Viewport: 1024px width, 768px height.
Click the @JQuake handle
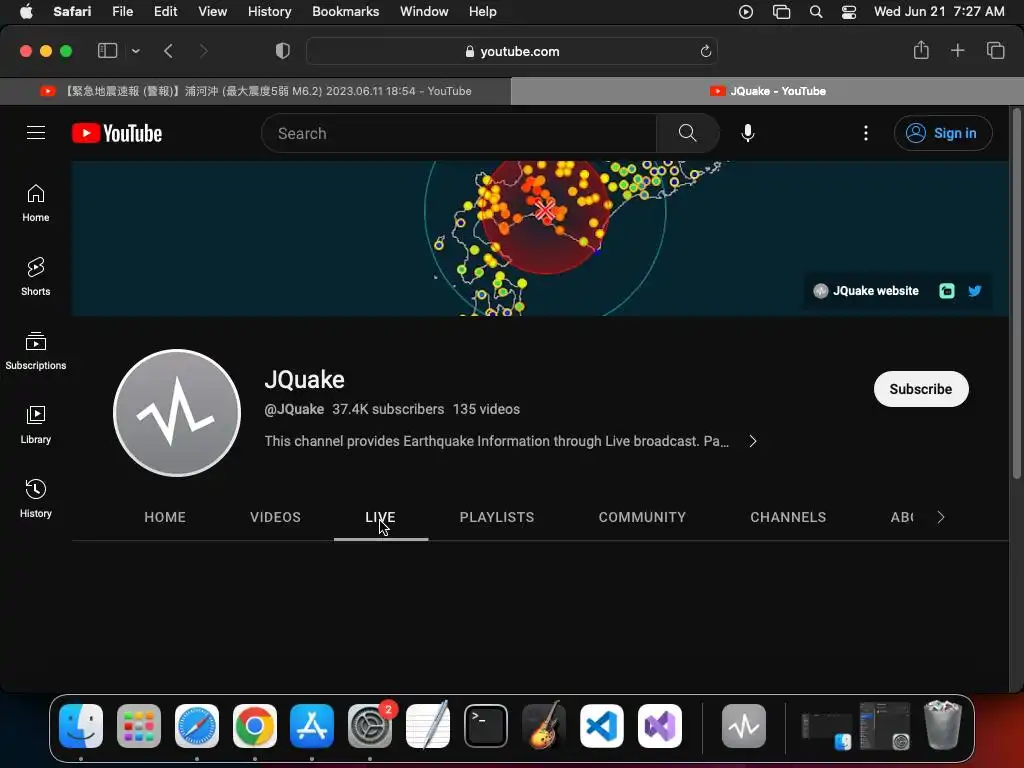pos(294,409)
